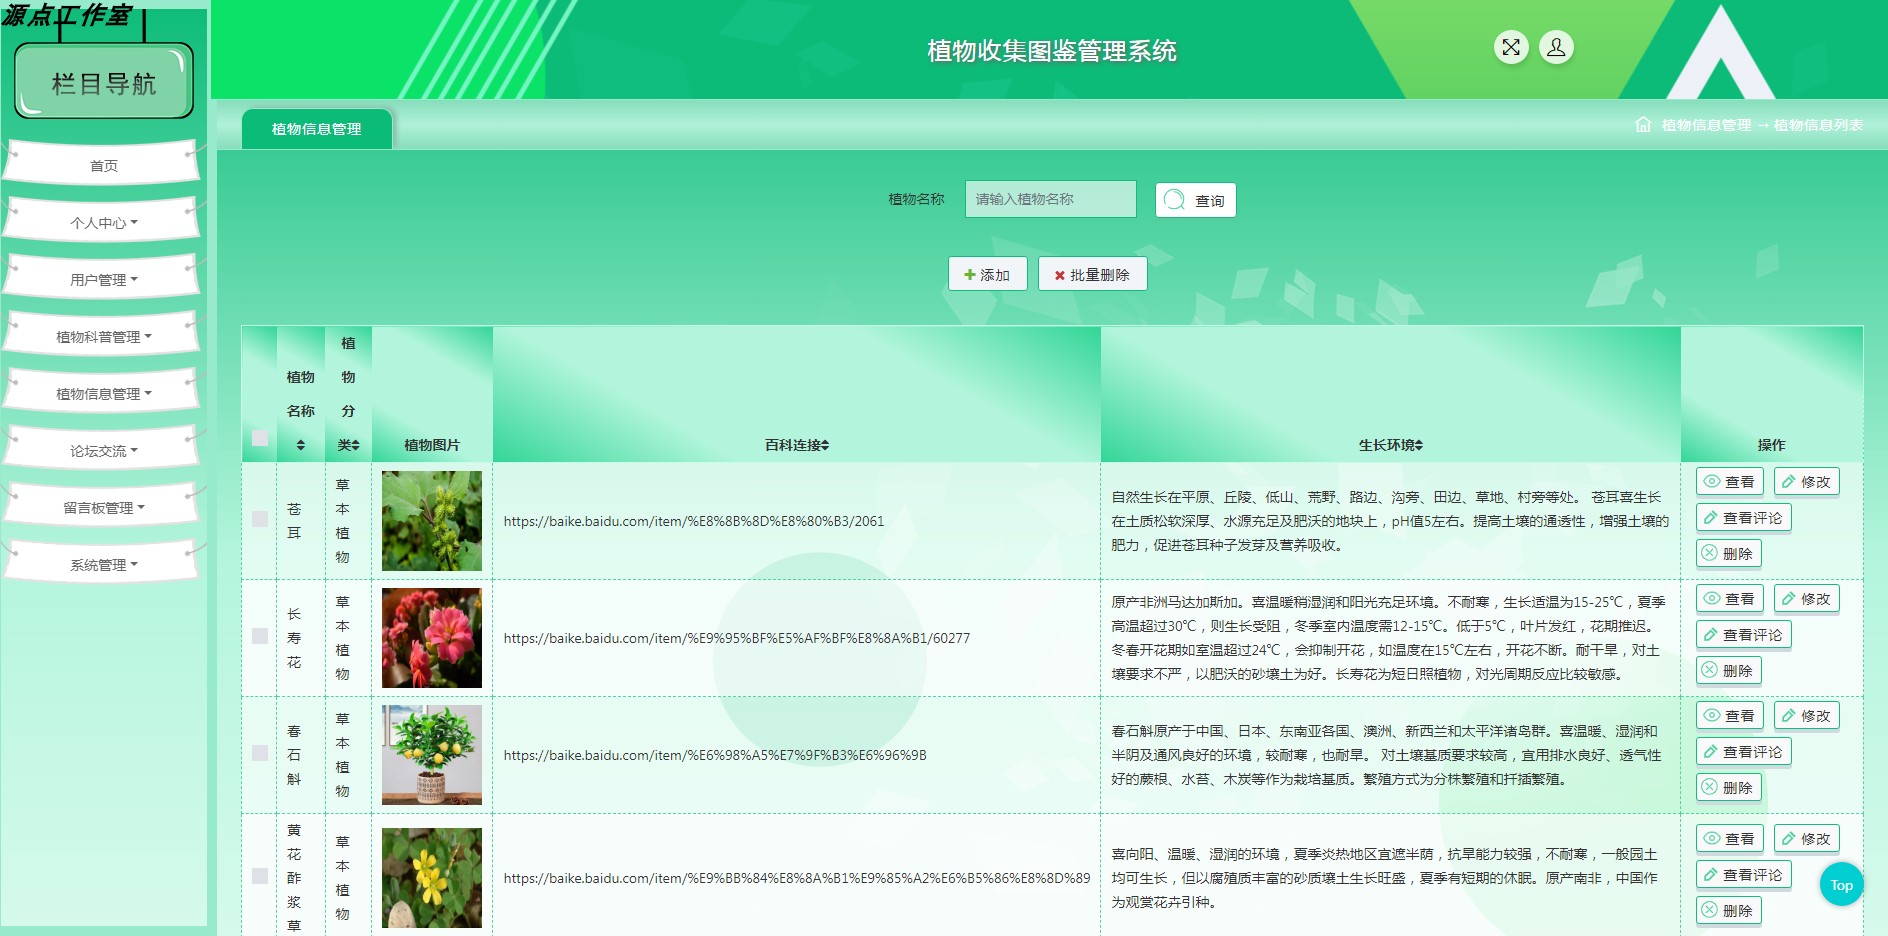Click the delete X icon for 春石斛

(x=1710, y=787)
